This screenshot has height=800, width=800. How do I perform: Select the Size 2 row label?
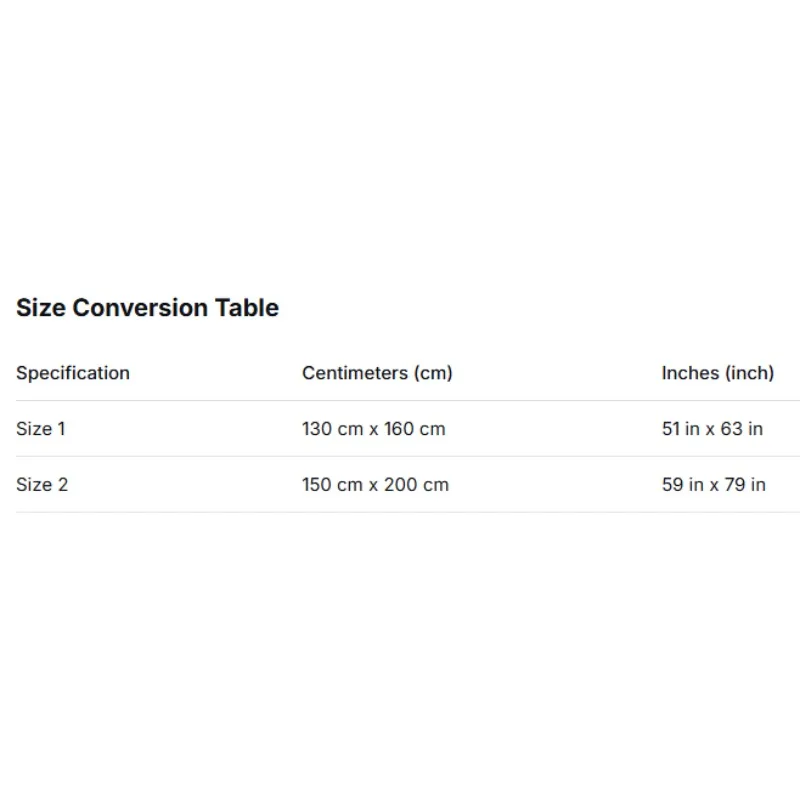pyautogui.click(x=42, y=485)
